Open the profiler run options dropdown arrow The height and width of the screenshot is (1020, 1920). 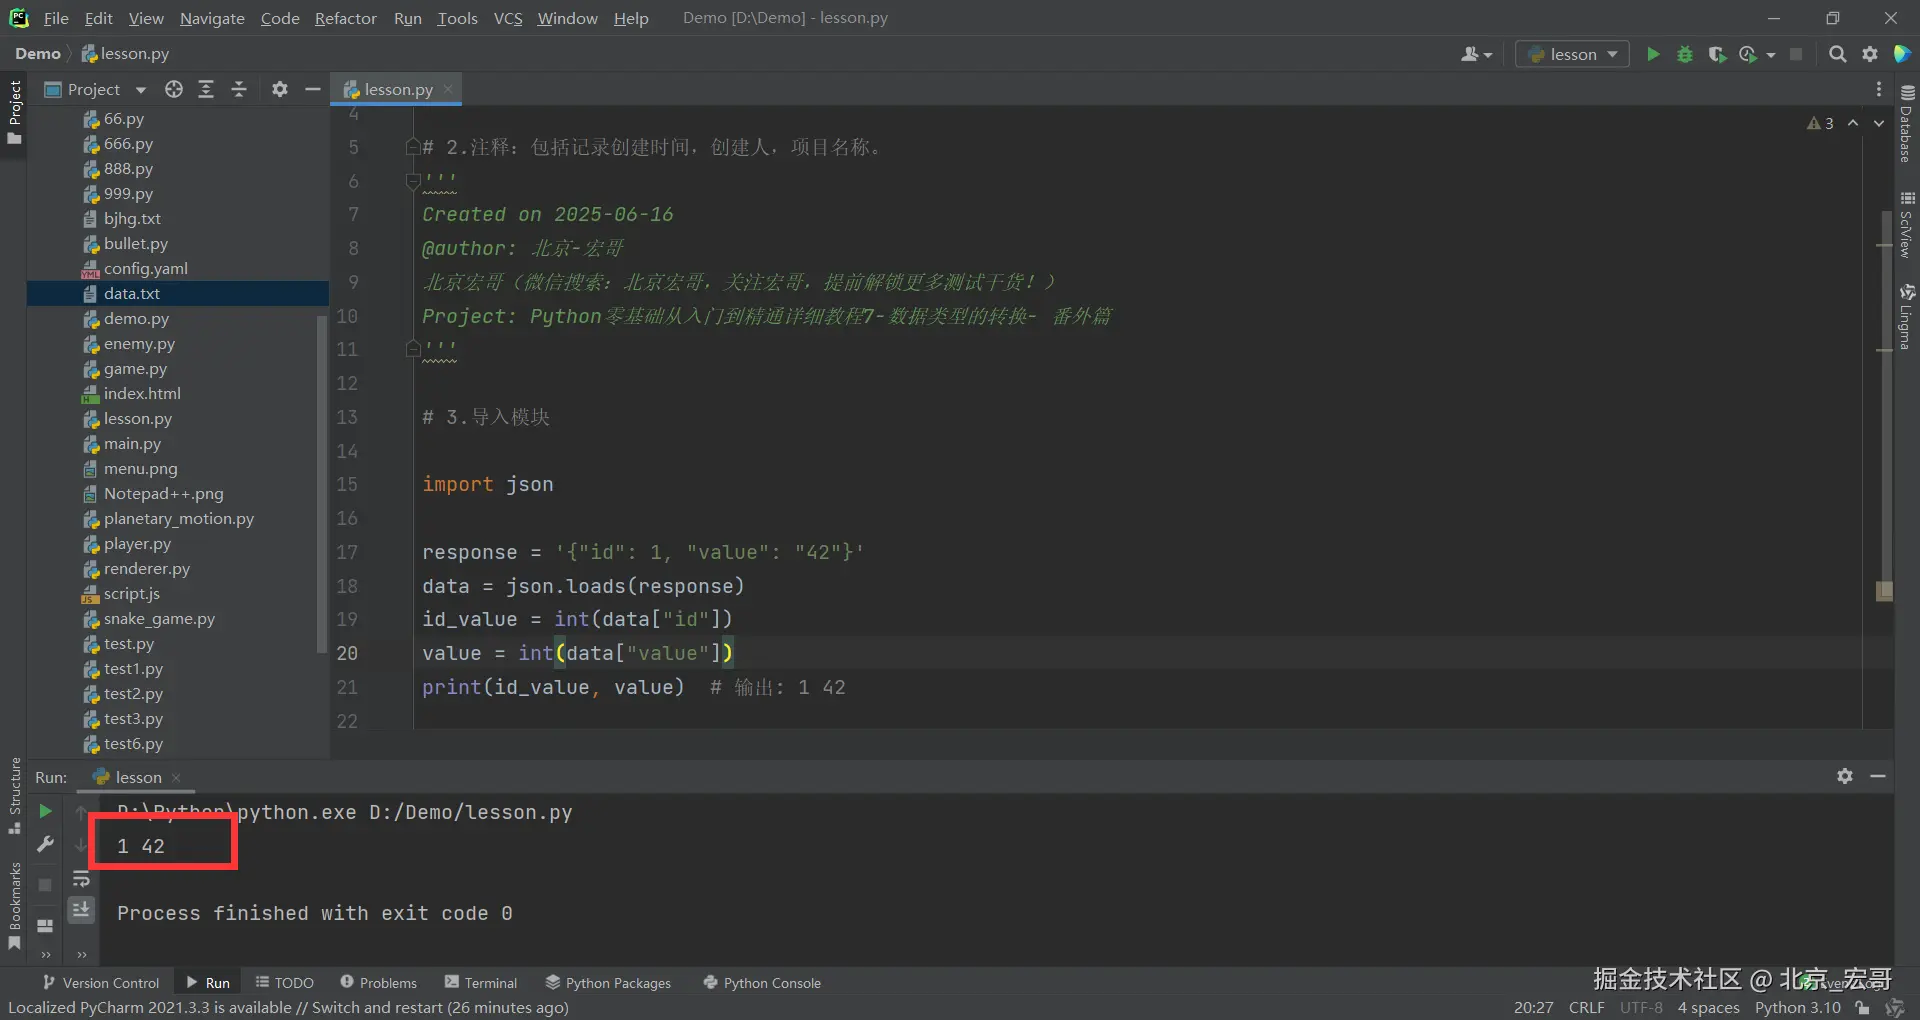click(1771, 55)
